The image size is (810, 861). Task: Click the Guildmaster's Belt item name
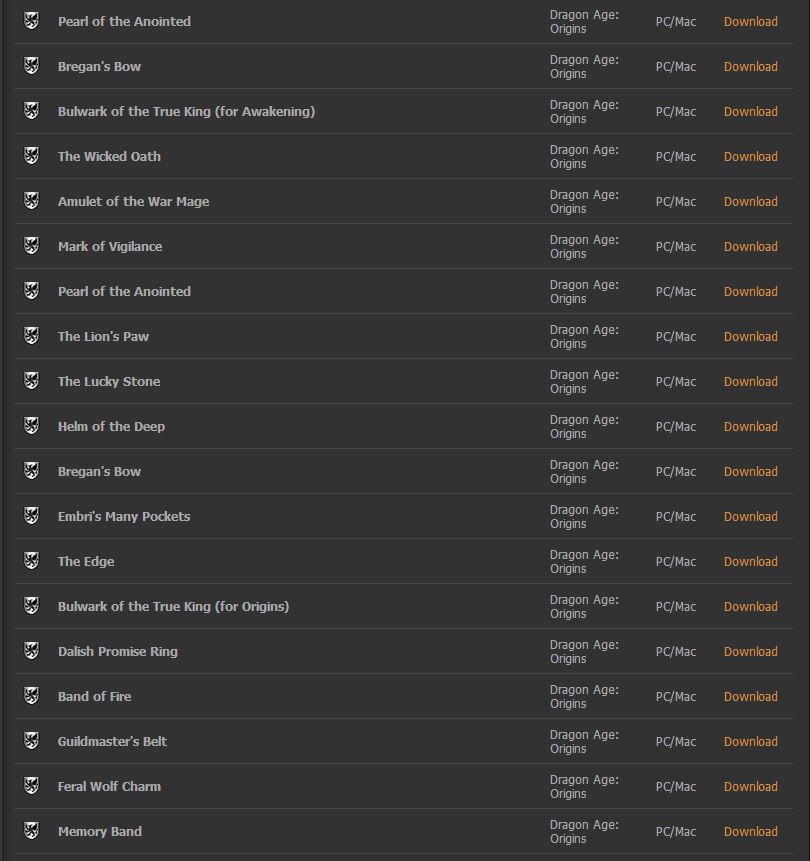pyautogui.click(x=112, y=741)
